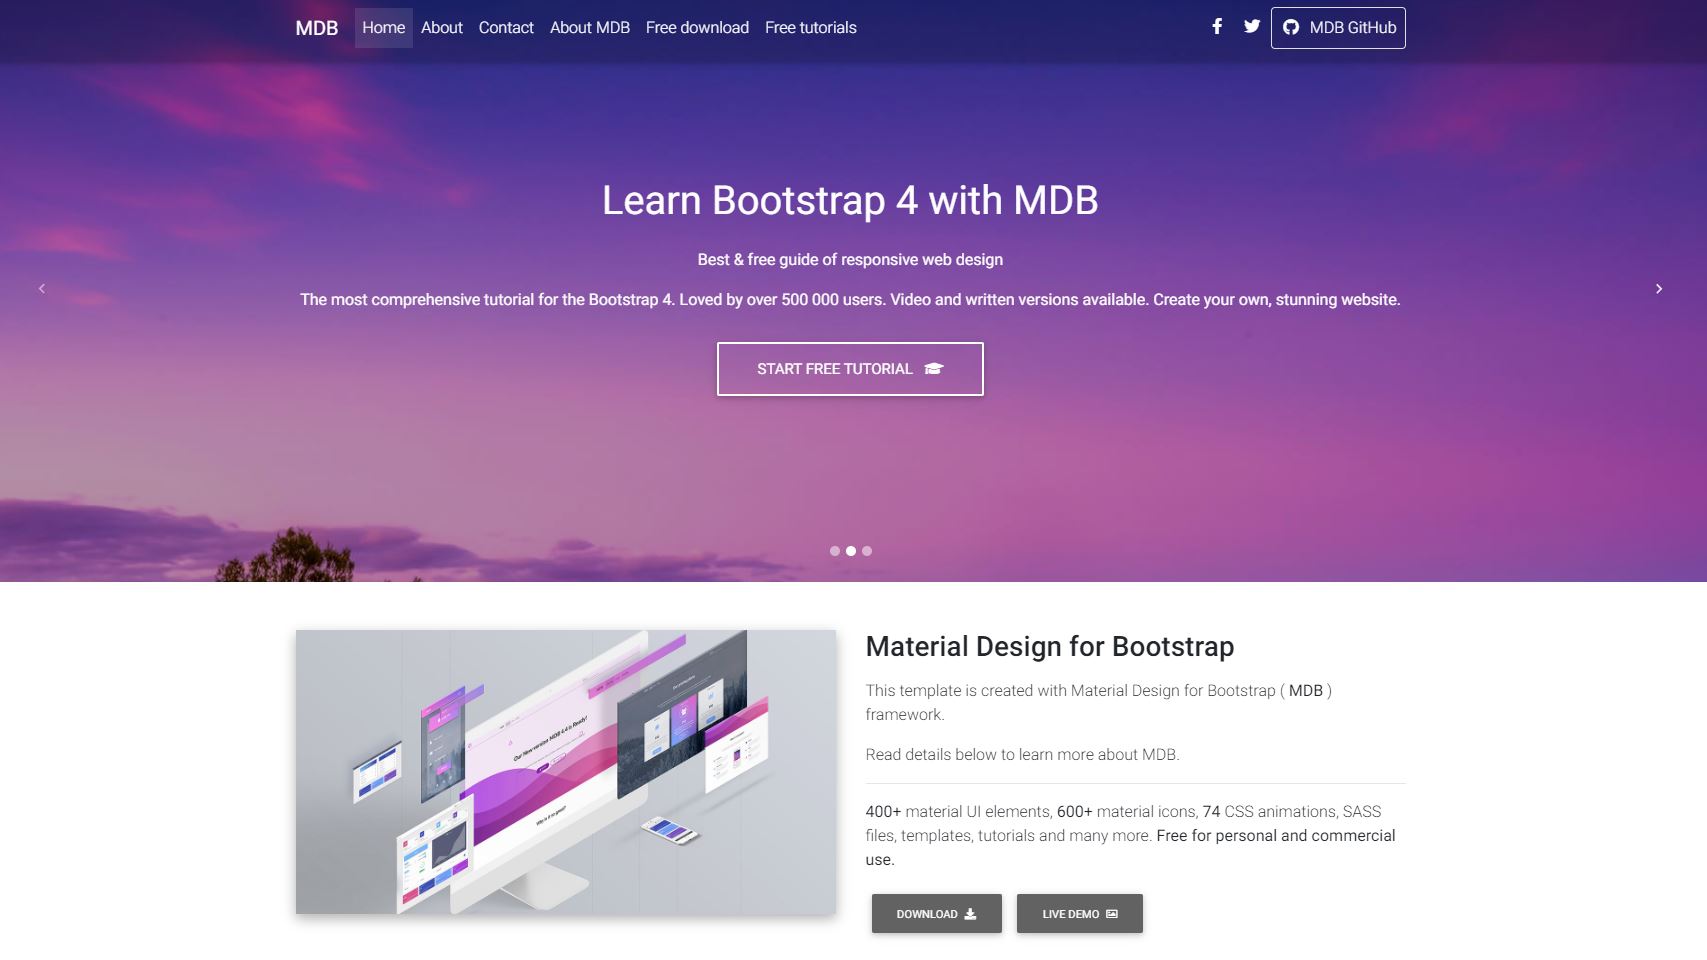
Task: Open the Contact navigation item
Action: point(506,27)
